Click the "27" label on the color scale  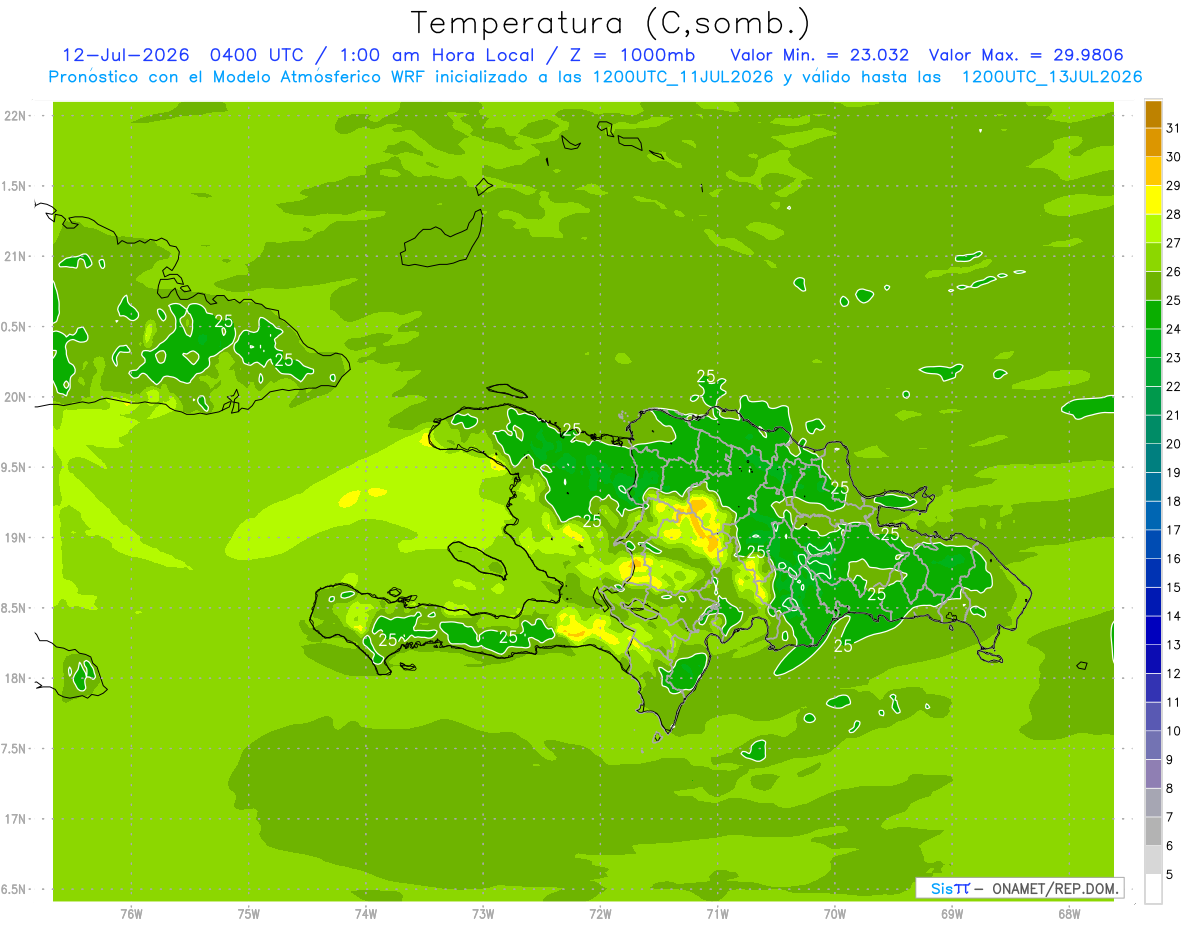point(1174,242)
